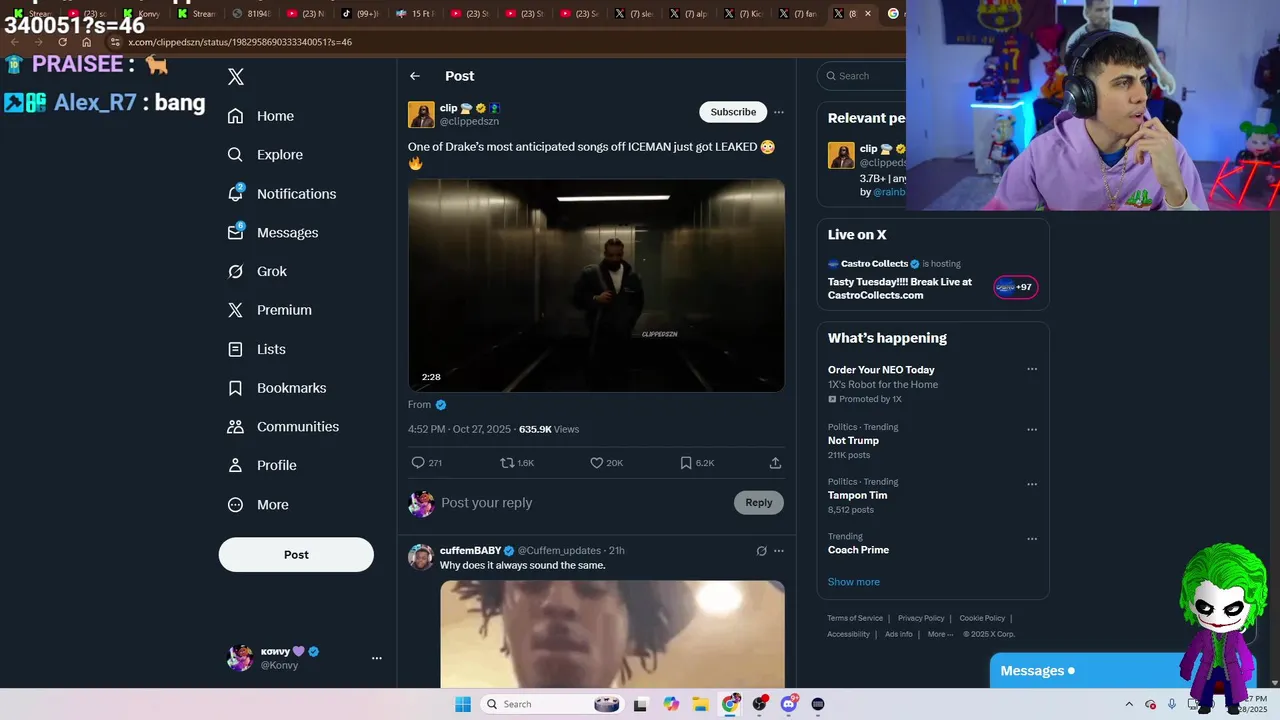The image size is (1280, 720).
Task: Open Premium in the sidebar
Action: click(x=270, y=310)
